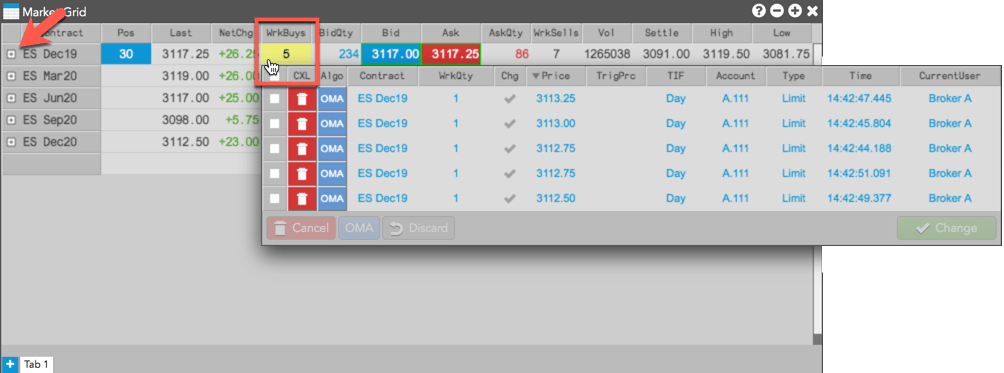Click account A.111 of the 3113.00 order
This screenshot has height=373, width=1004.
click(735, 123)
